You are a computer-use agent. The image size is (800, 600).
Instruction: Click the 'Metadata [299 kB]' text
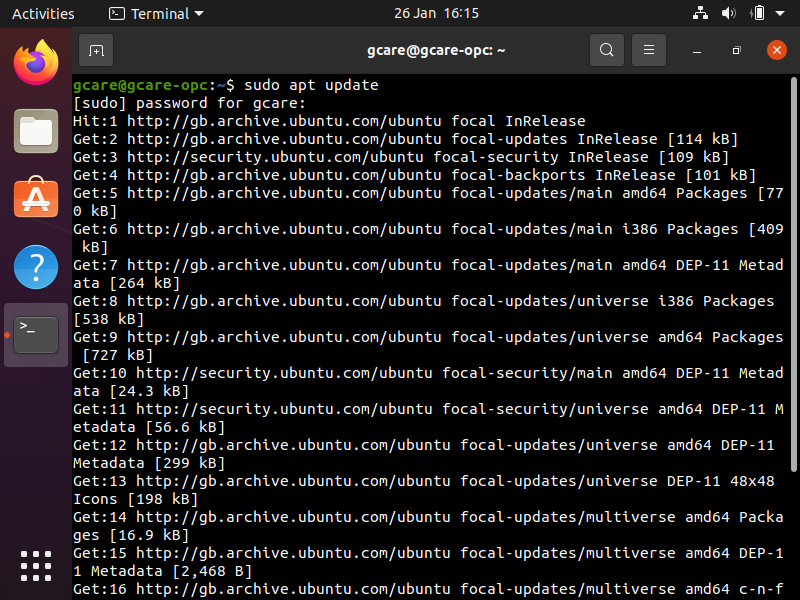click(149, 463)
